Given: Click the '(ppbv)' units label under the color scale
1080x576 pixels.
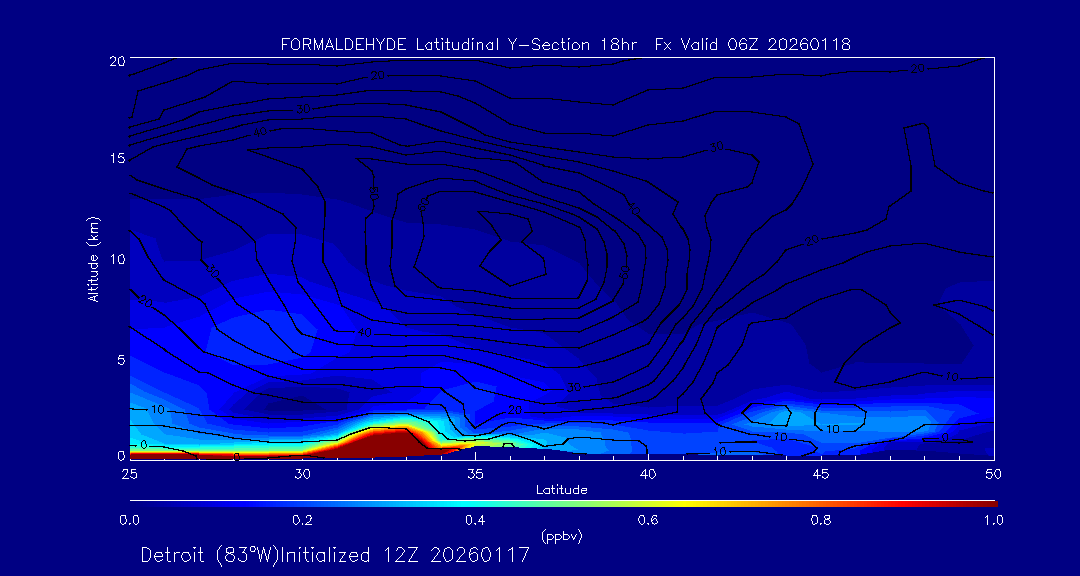Looking at the screenshot, I should (562, 536).
